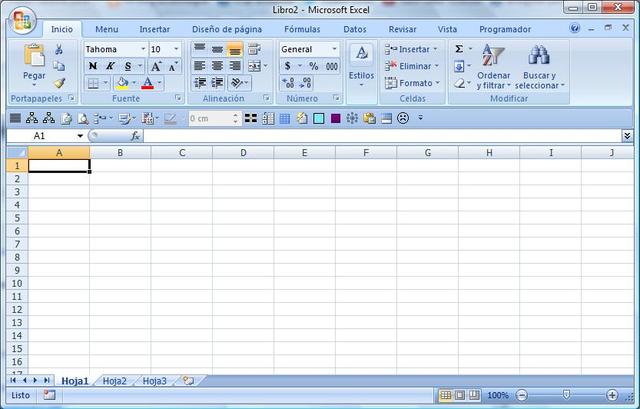Decrease decimal places
This screenshot has height=409, width=640.
[x=305, y=83]
